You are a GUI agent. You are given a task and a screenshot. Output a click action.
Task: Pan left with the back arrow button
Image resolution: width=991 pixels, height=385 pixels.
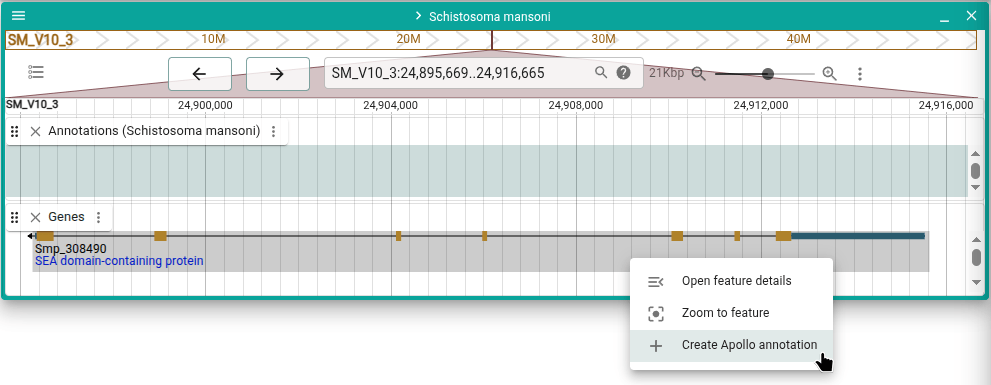(x=200, y=74)
